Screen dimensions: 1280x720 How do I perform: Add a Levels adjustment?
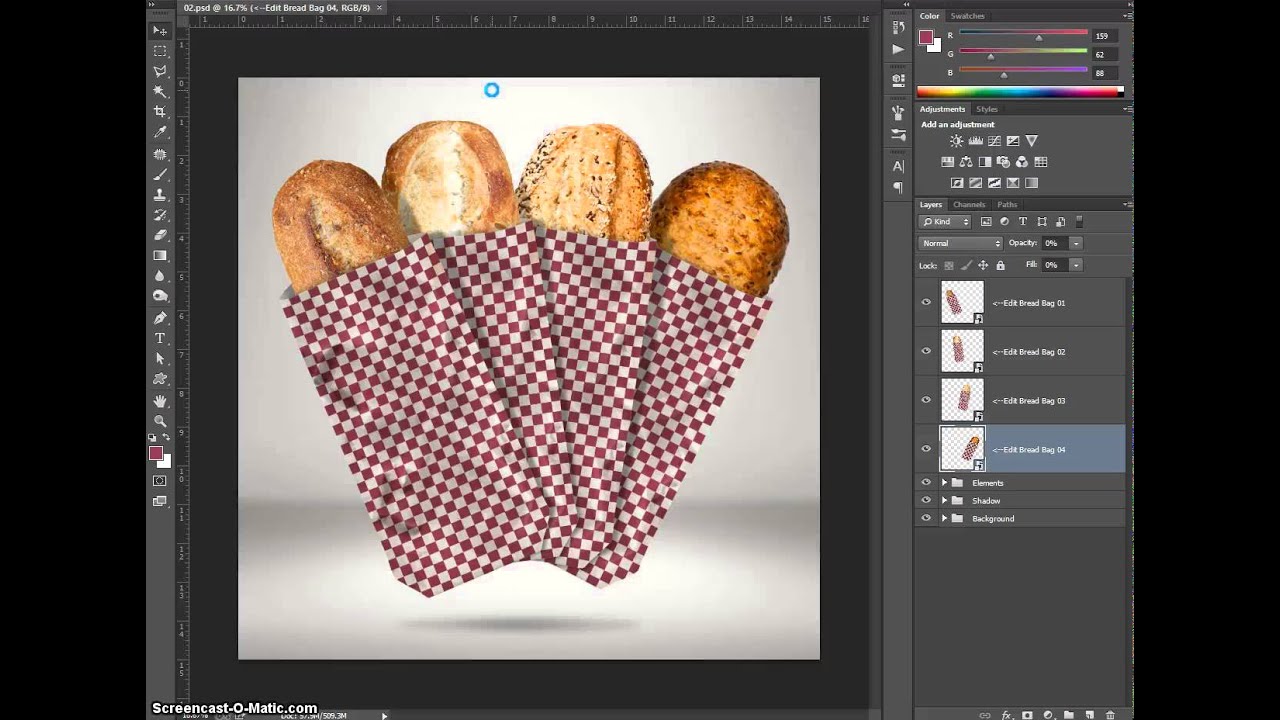tap(975, 141)
